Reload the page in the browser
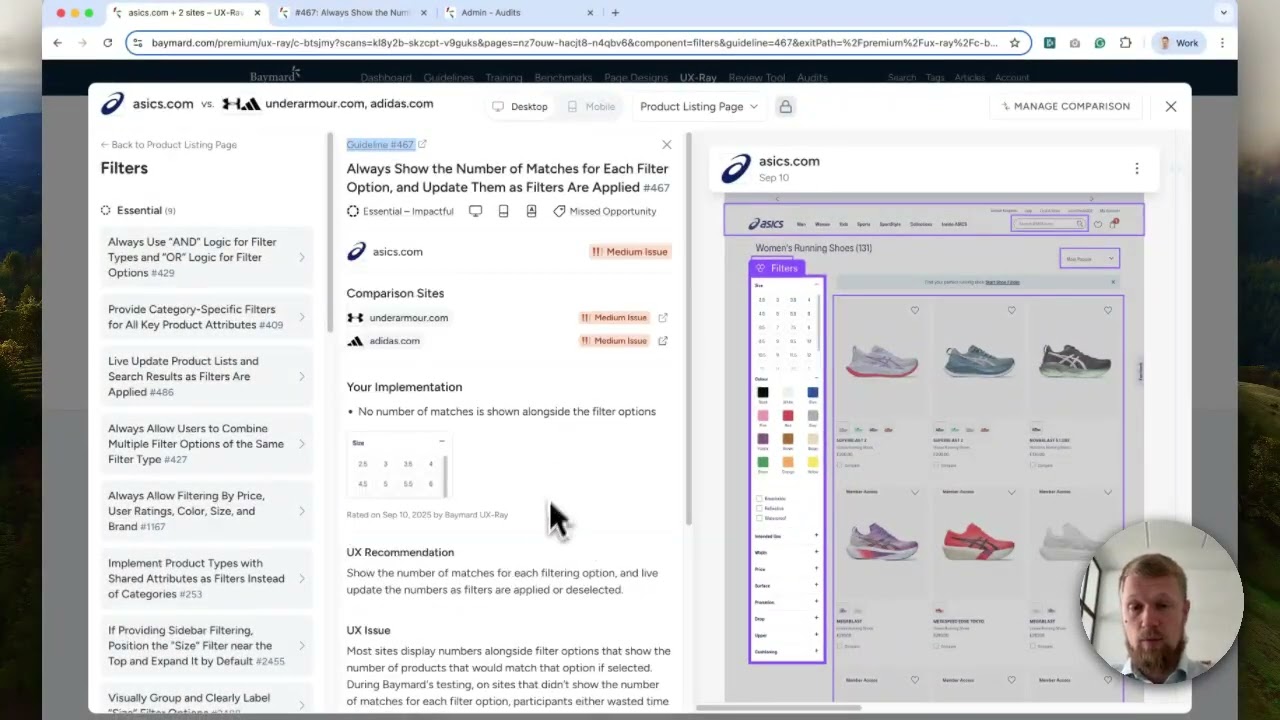This screenshot has width=1280, height=720. [107, 43]
